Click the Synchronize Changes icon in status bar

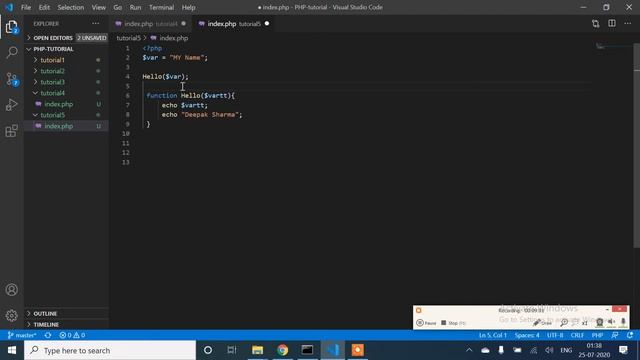(48, 335)
